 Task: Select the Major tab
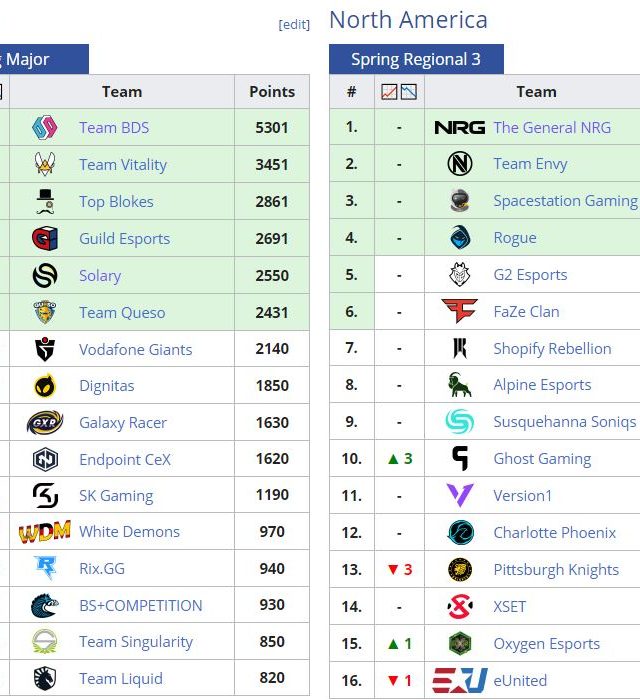click(x=28, y=59)
